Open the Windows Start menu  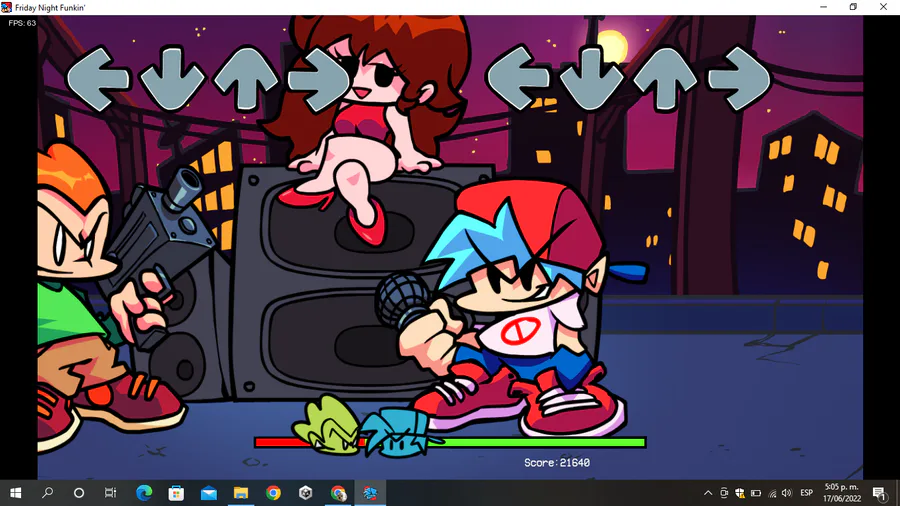[15, 493]
